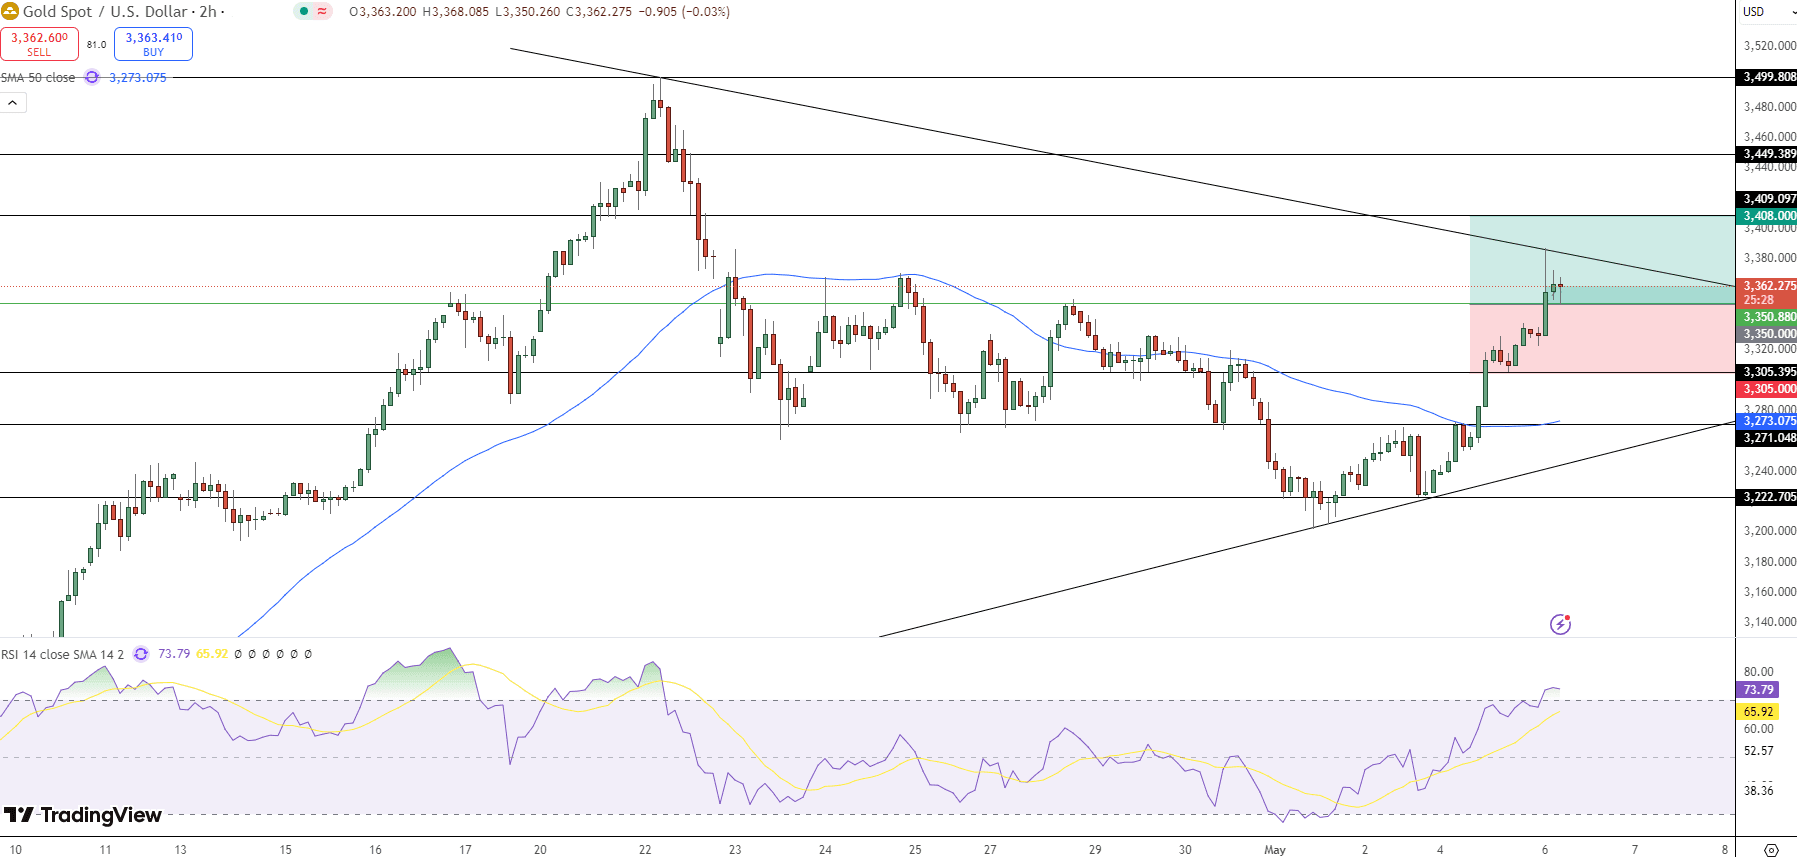The height and width of the screenshot is (857, 1797).
Task: Click the 22 date label on time axis
Action: click(645, 850)
